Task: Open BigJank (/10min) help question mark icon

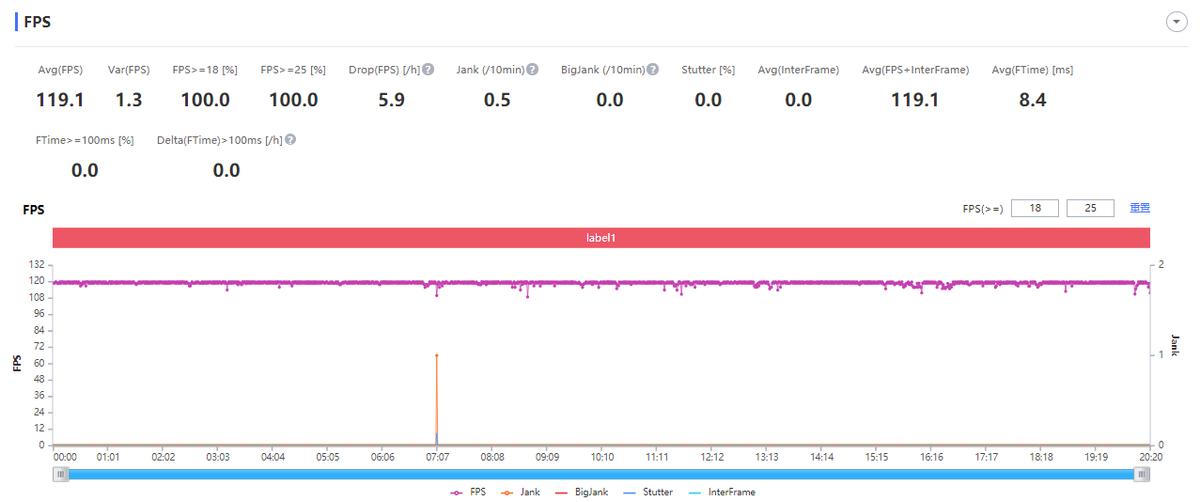Action: (x=653, y=70)
